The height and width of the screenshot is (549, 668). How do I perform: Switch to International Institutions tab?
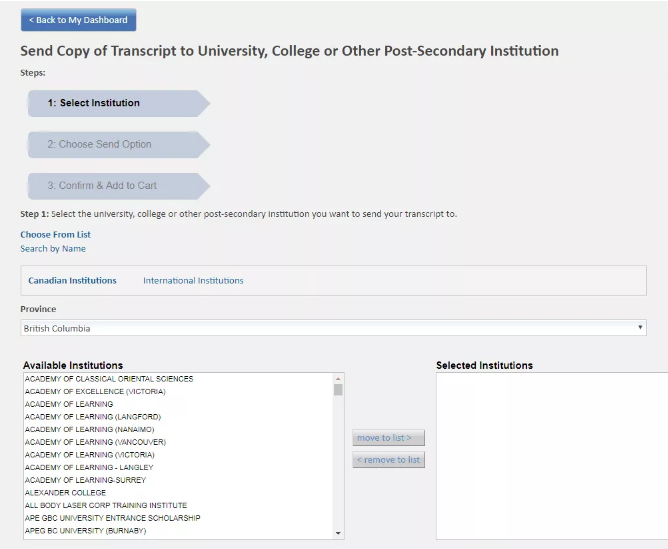pyautogui.click(x=193, y=281)
